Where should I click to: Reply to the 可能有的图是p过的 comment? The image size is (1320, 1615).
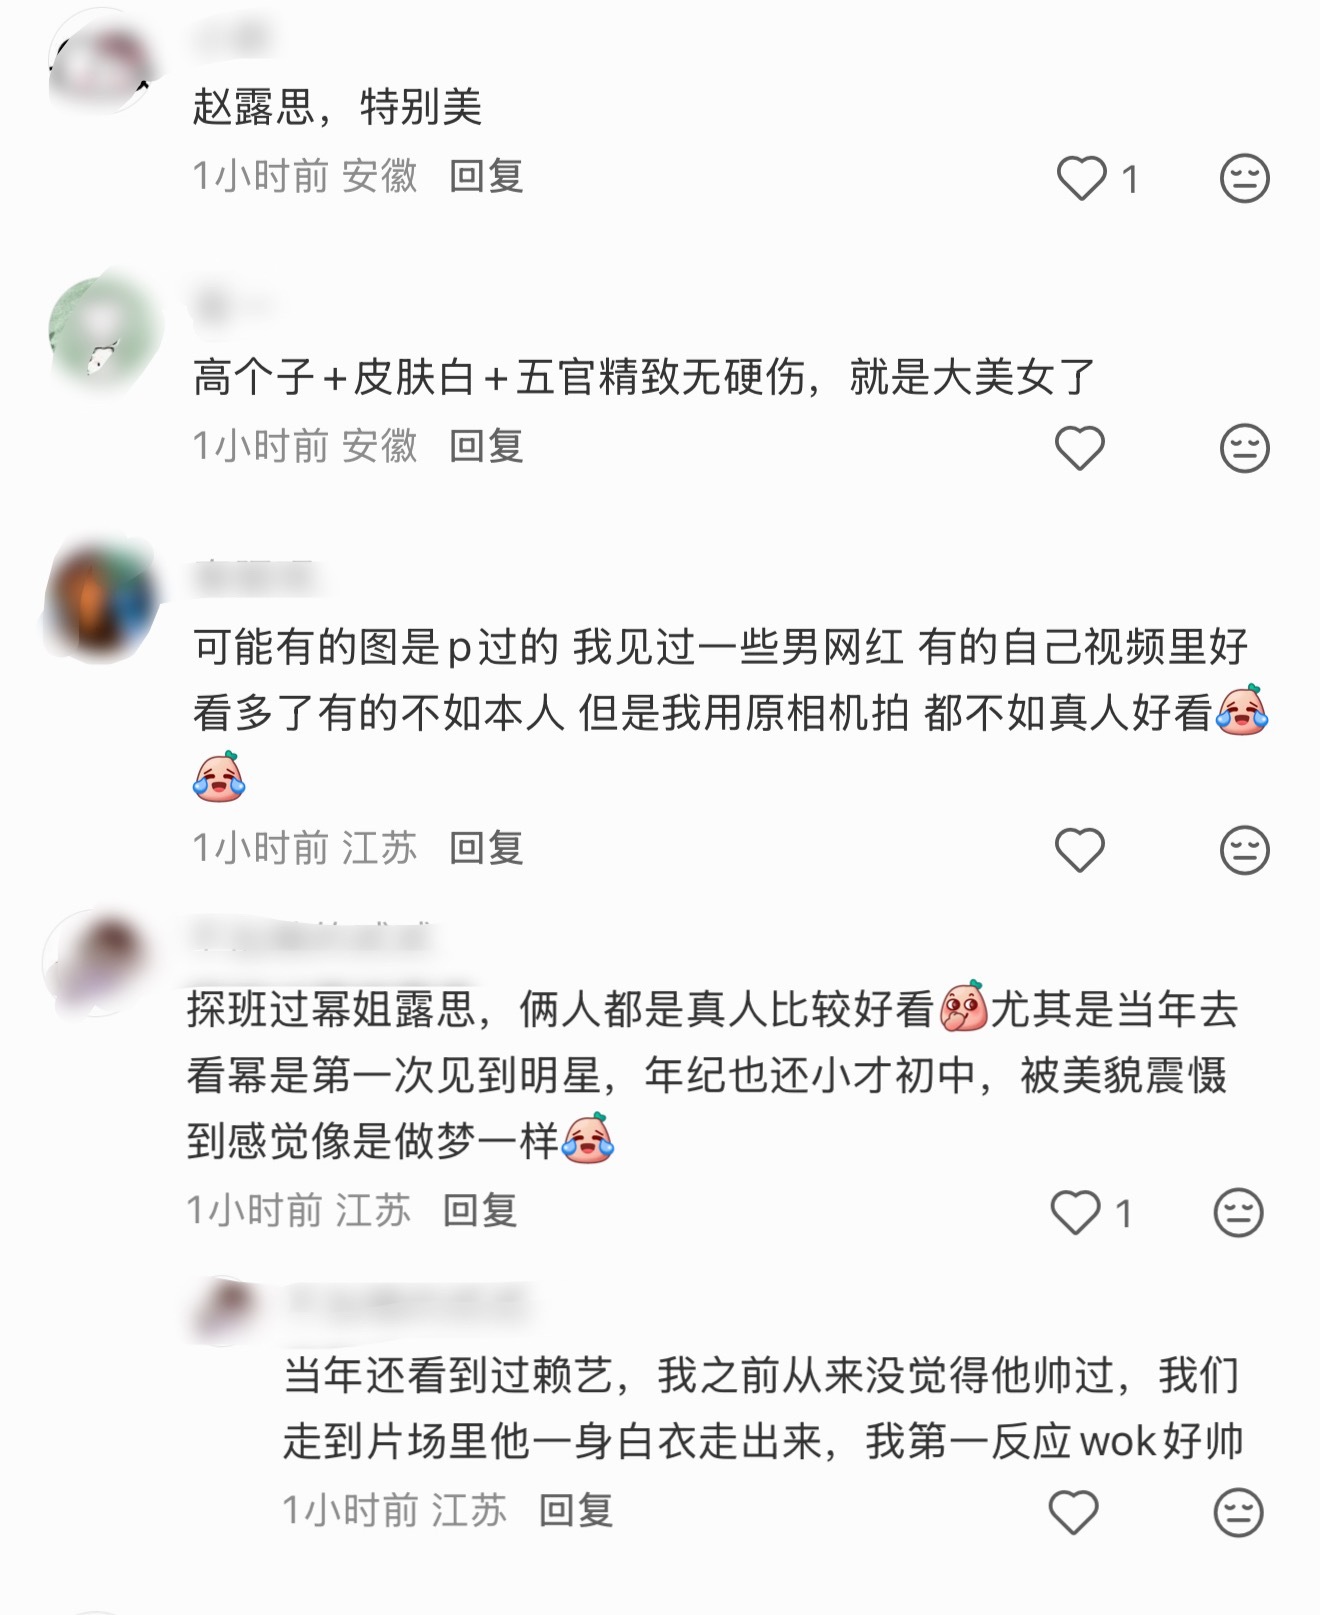(x=486, y=849)
